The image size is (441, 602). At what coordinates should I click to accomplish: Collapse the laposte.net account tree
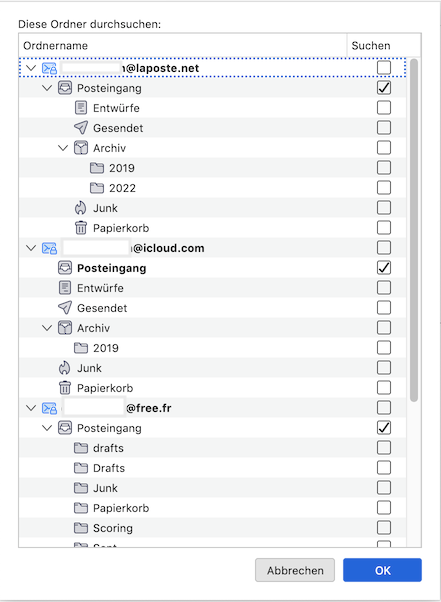[31, 68]
